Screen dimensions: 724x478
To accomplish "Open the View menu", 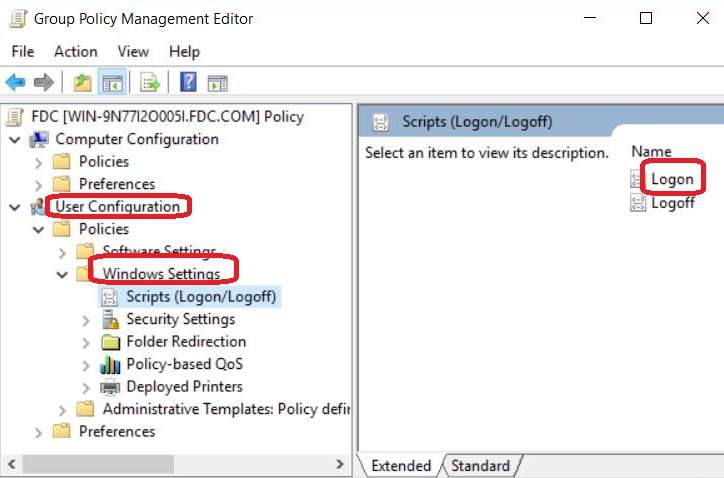I will point(133,51).
